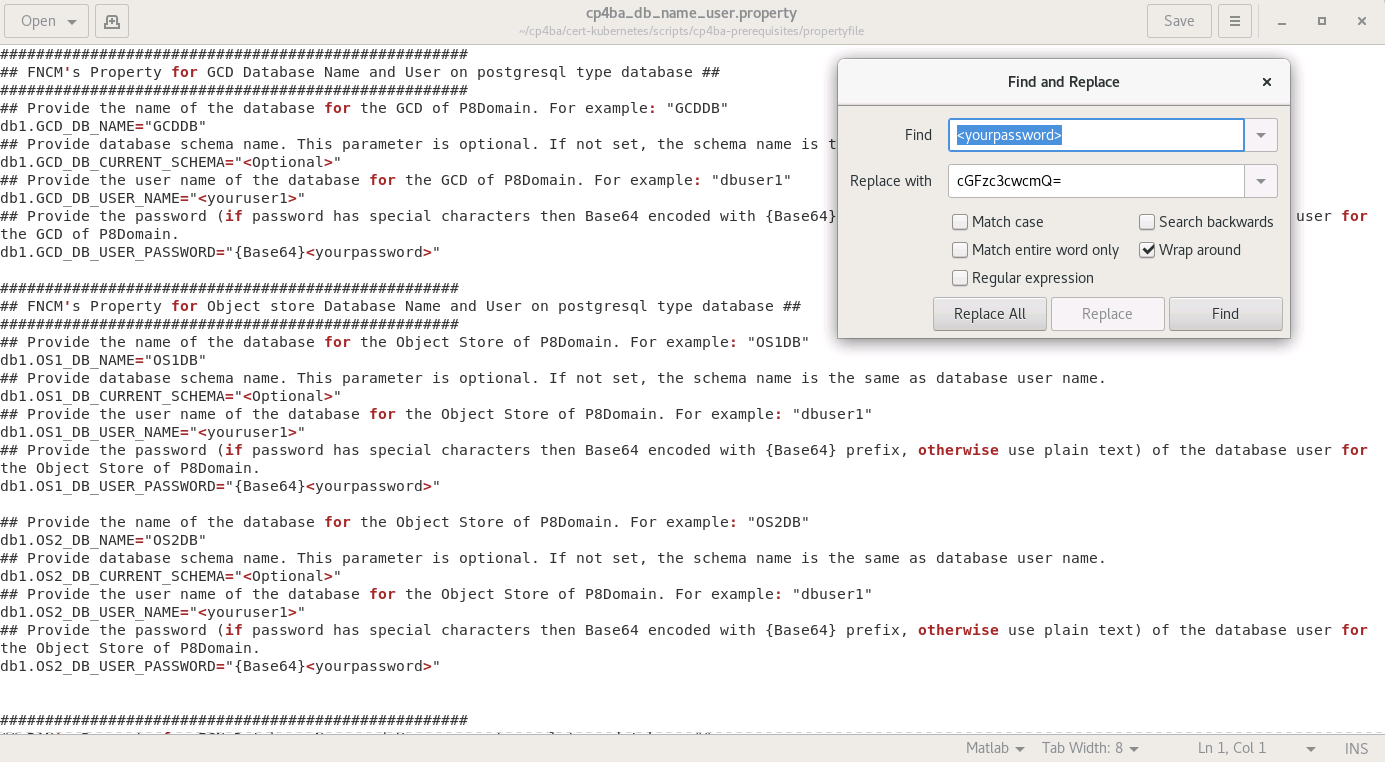Screen dimensions: 1385x762
Task: Maximize the gedit window
Action: [x=1322, y=21]
